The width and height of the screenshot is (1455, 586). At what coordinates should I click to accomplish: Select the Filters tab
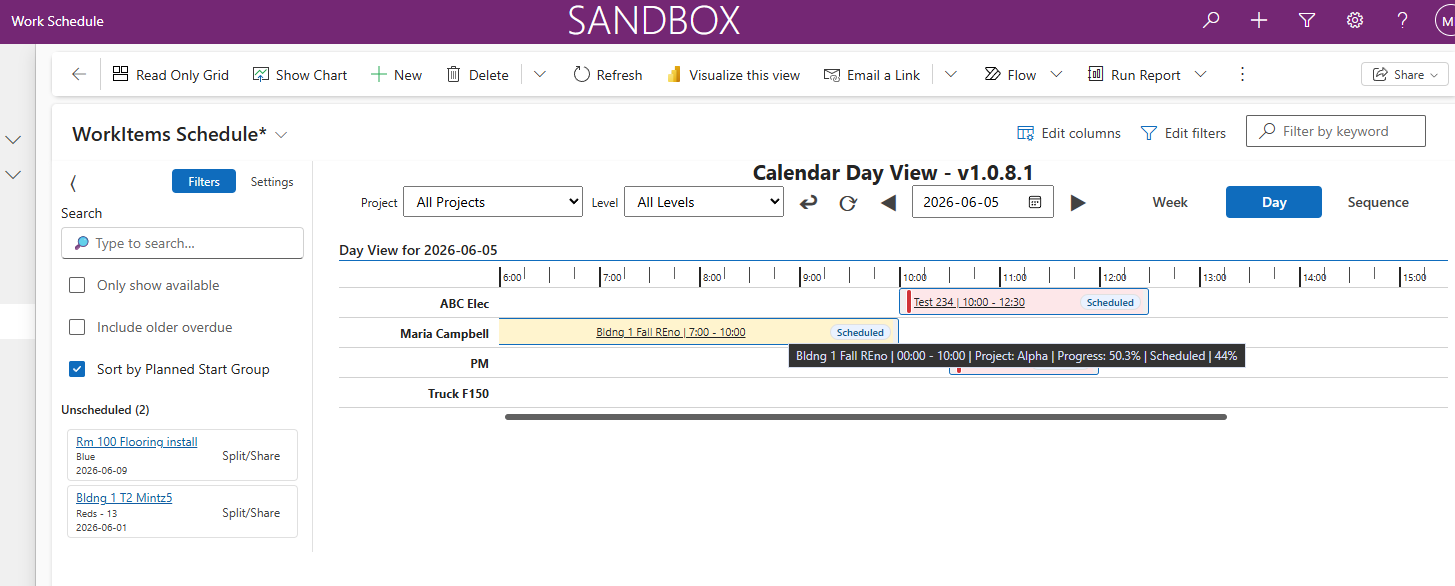click(204, 182)
